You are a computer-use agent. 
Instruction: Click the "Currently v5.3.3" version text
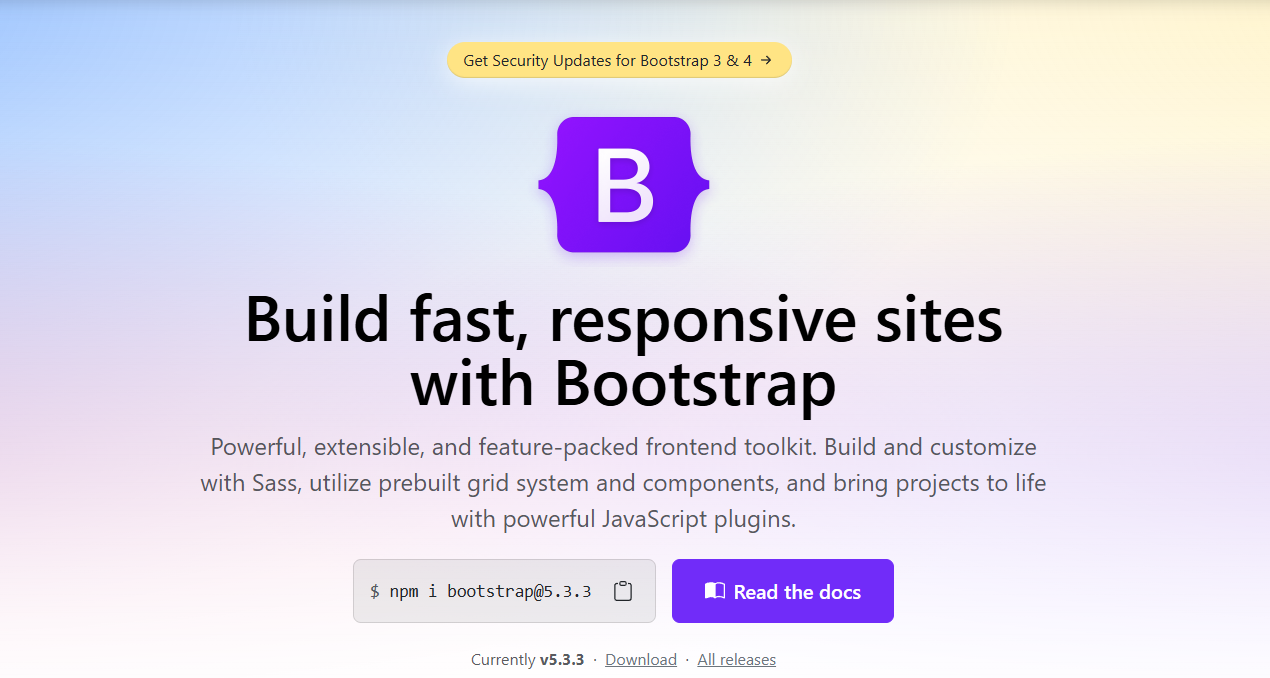click(x=527, y=660)
